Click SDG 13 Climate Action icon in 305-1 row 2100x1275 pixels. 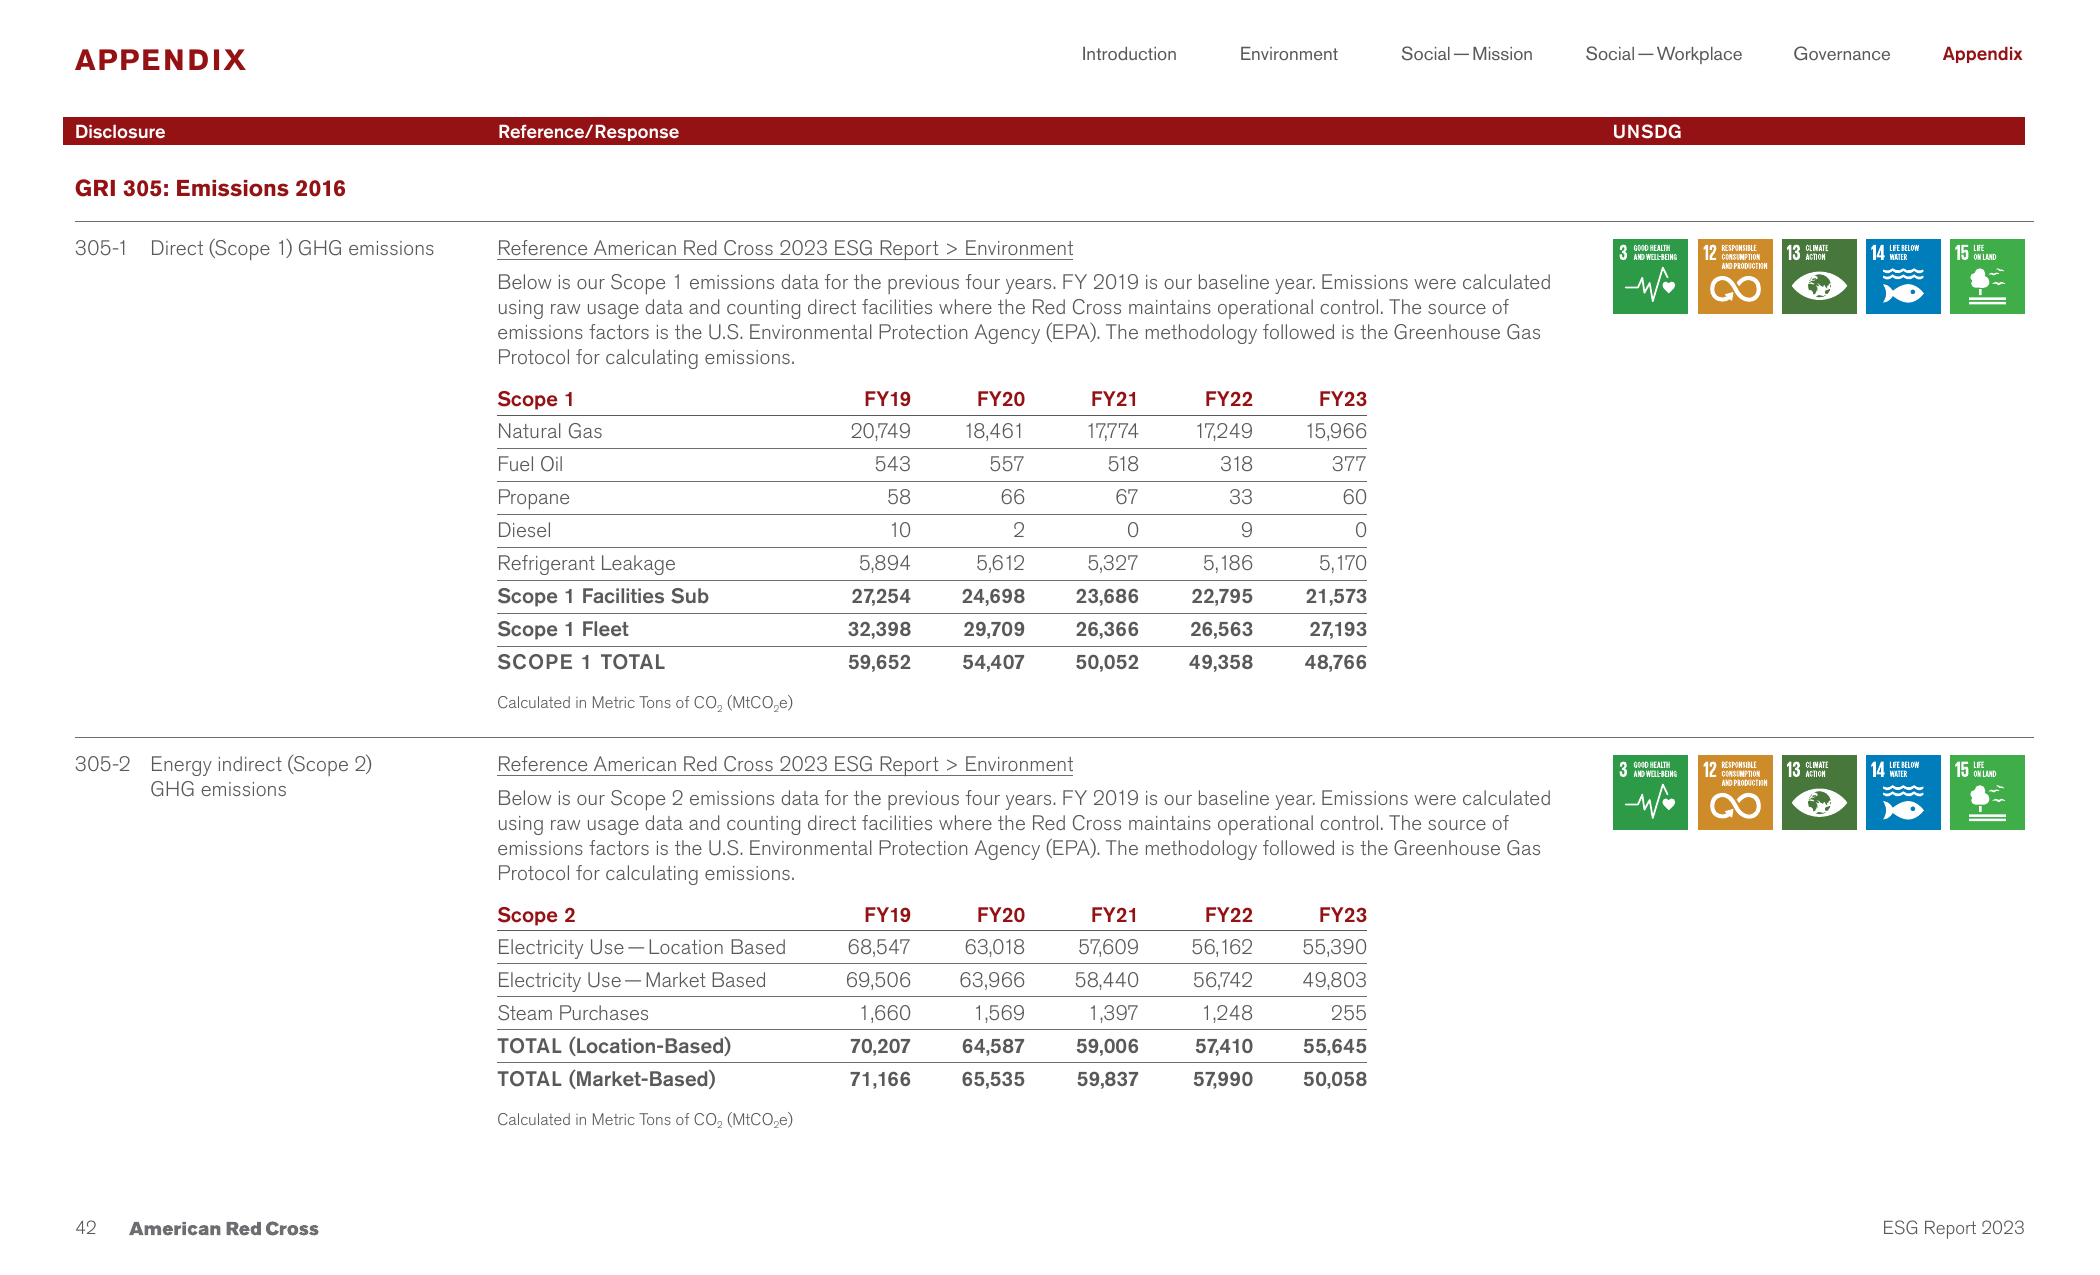click(1819, 276)
